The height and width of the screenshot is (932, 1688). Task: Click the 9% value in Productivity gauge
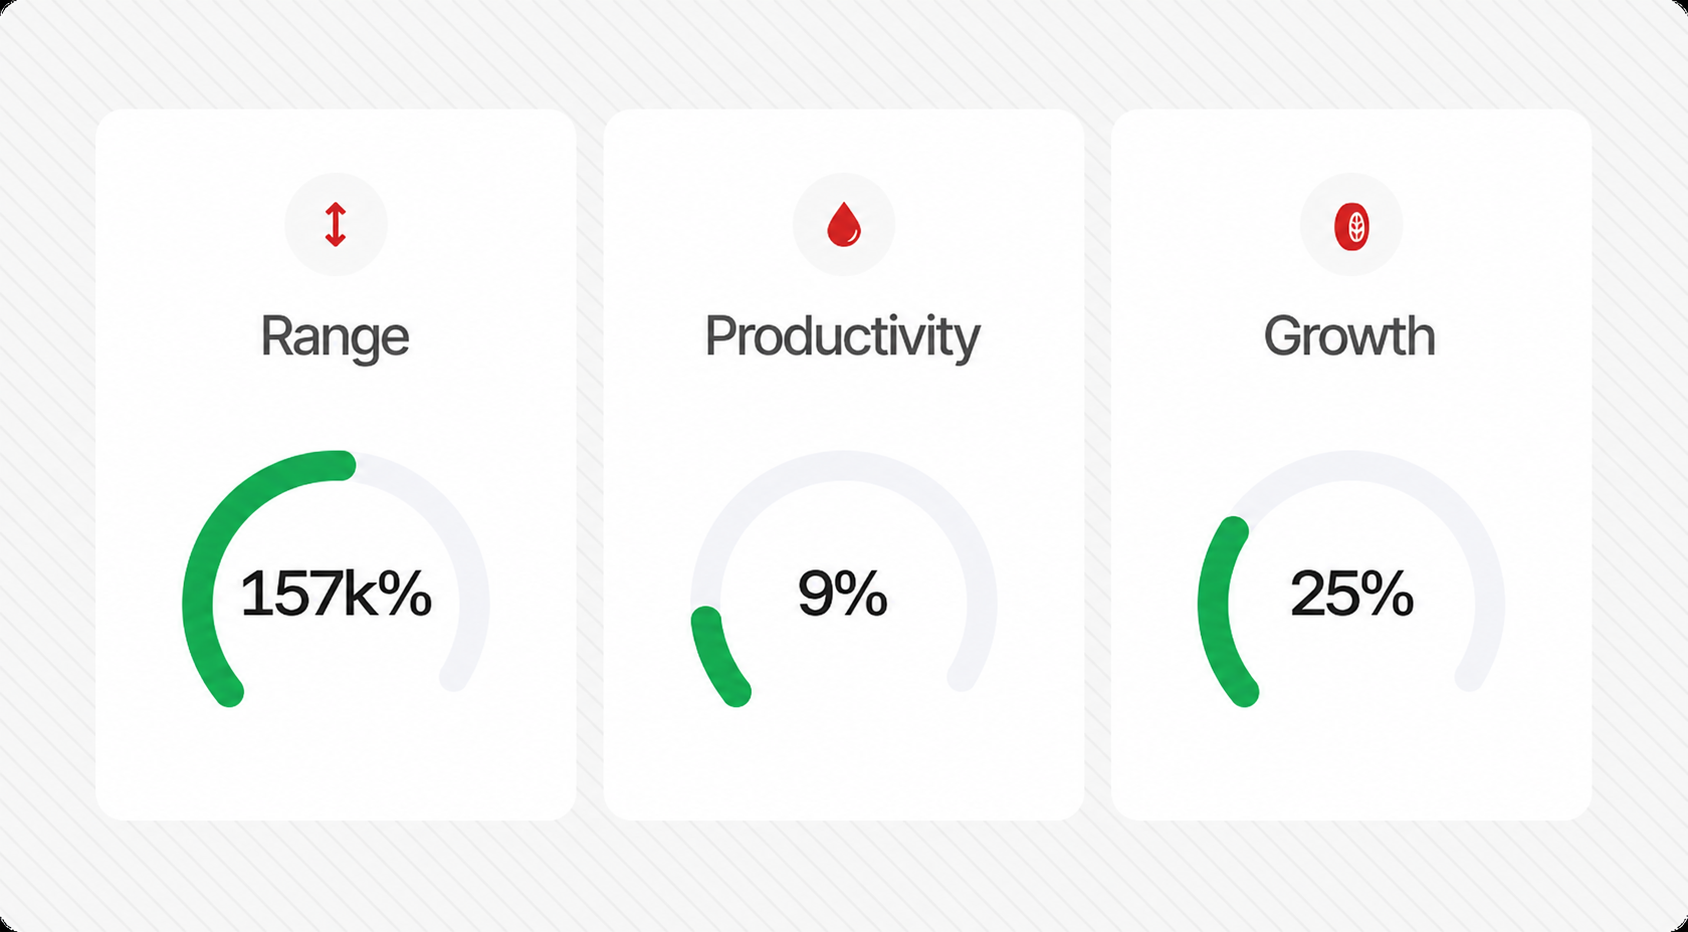click(843, 594)
